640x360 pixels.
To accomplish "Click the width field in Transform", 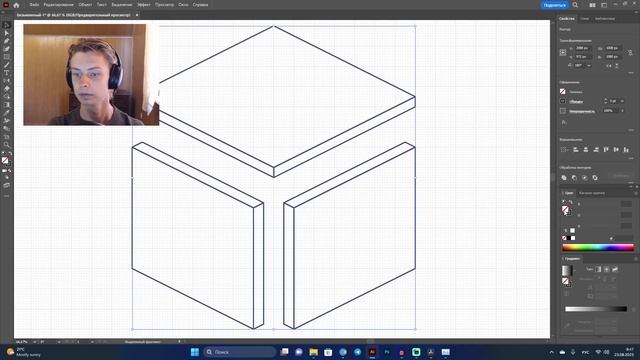I will (x=613, y=48).
